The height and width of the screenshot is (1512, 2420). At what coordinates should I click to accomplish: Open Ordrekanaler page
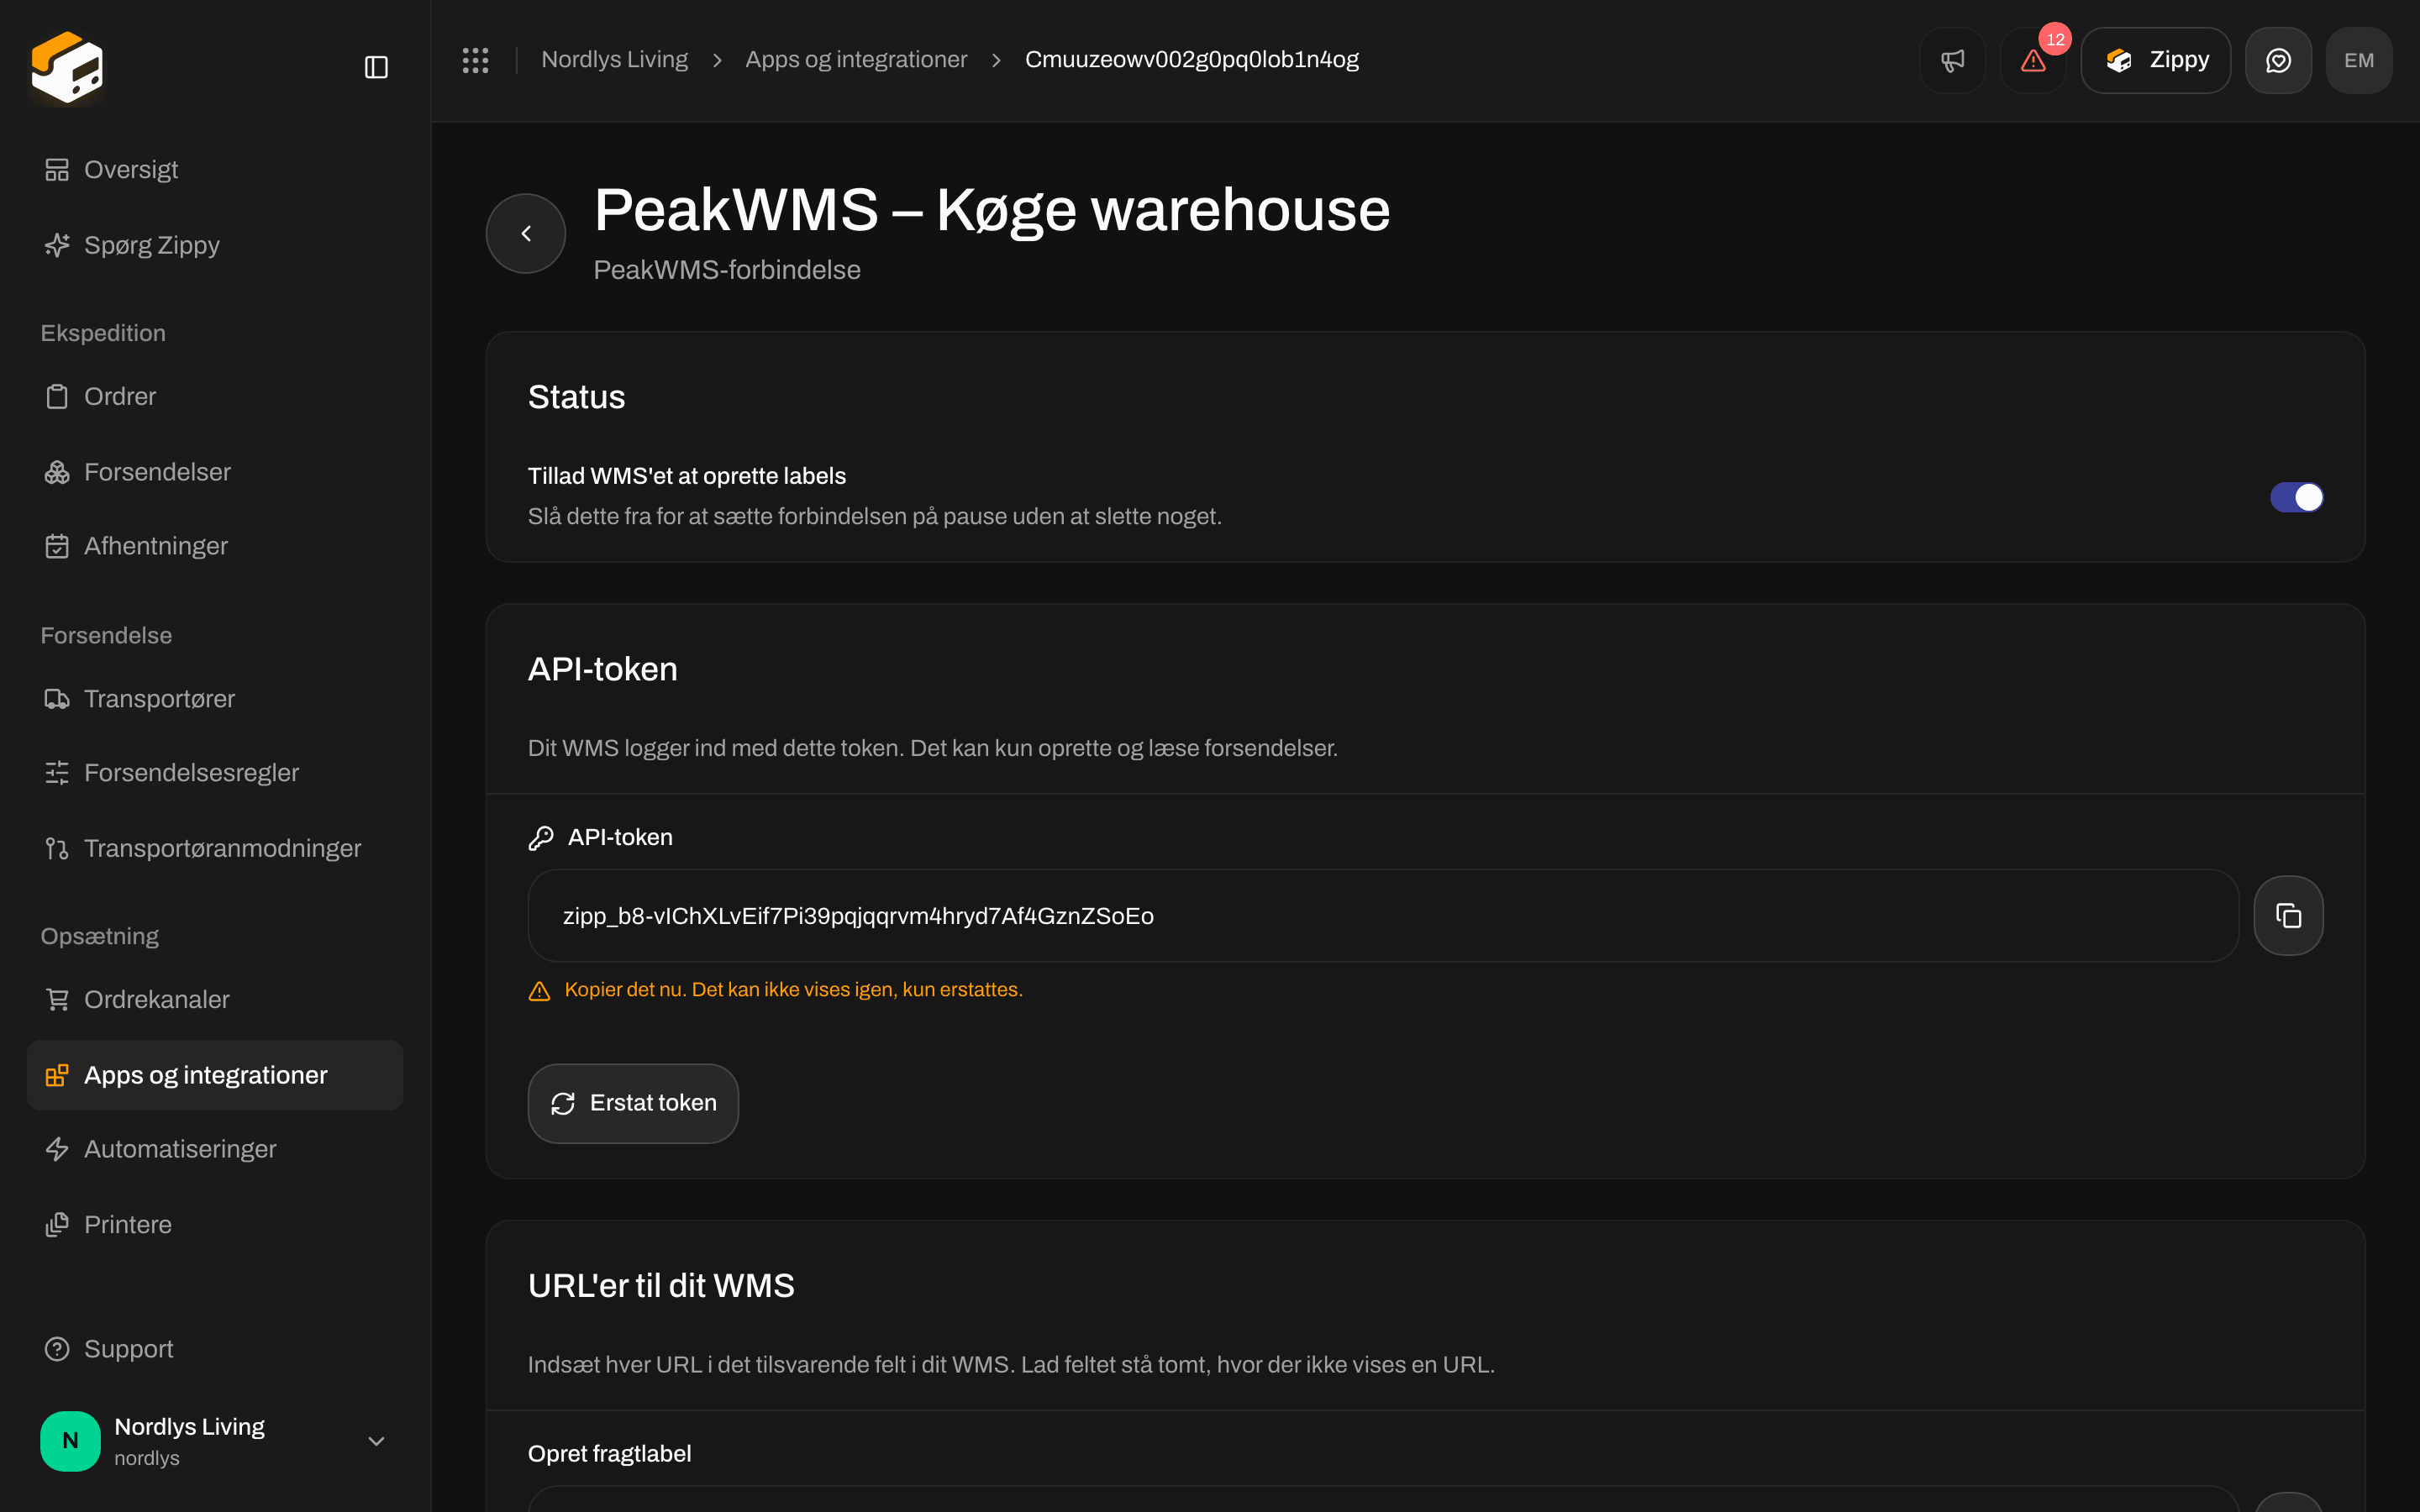(215, 999)
